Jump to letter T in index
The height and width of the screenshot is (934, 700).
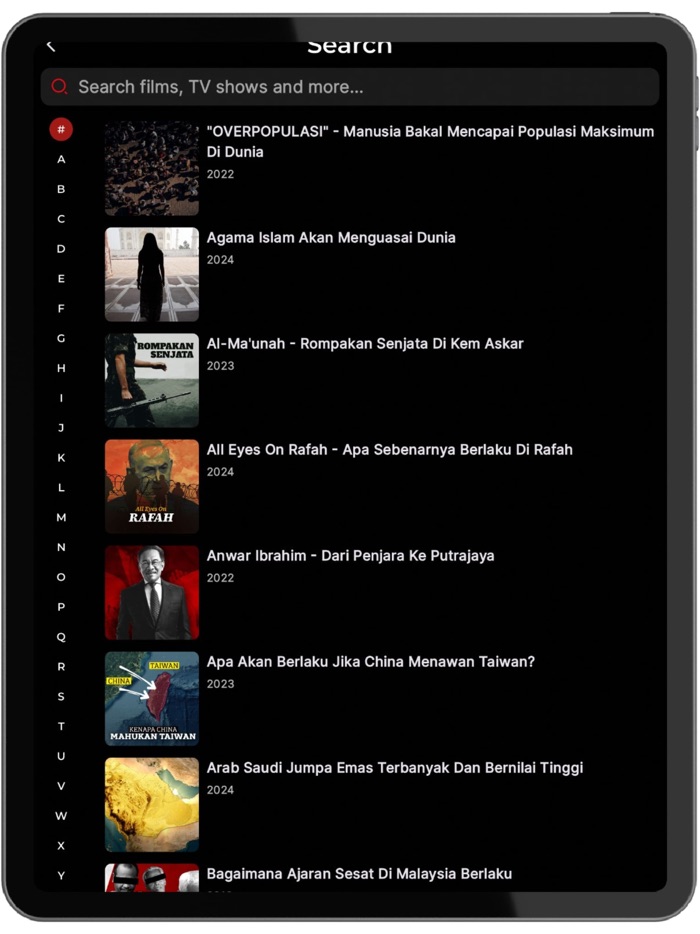click(61, 726)
